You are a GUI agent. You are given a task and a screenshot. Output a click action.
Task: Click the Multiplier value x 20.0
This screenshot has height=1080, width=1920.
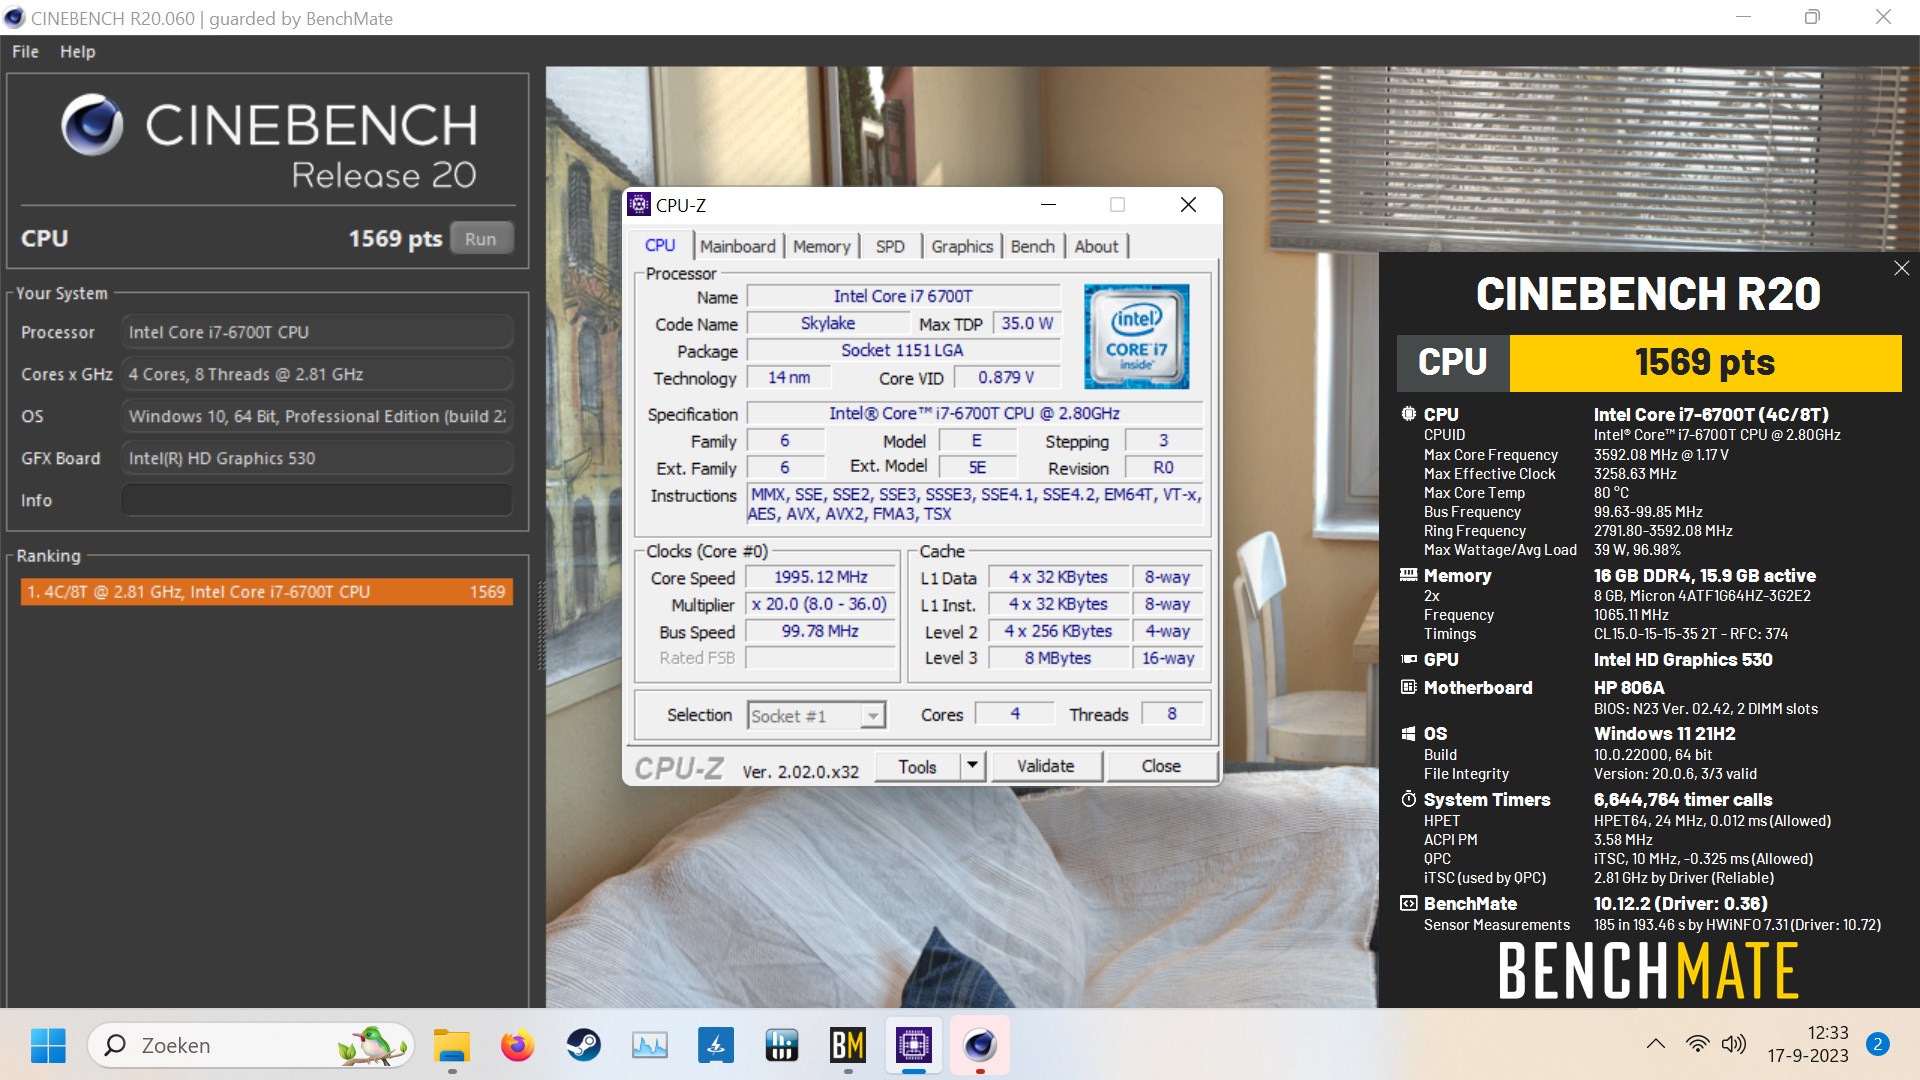(821, 604)
